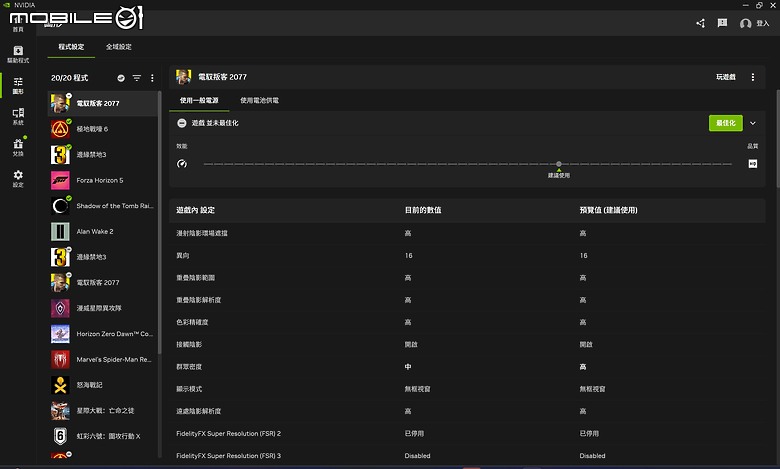Screen dimensions: 780x469
Task: Click the 效能 performance gauge icon
Action: point(182,164)
